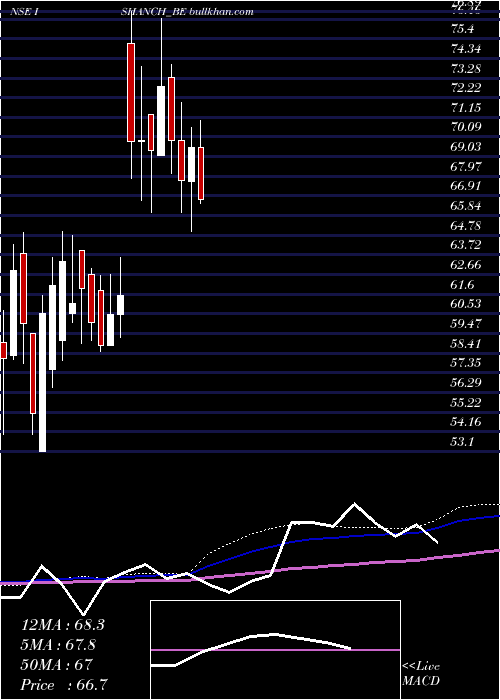Click the 58.41 price axis label
This screenshot has width=500, height=700.
point(466,343)
